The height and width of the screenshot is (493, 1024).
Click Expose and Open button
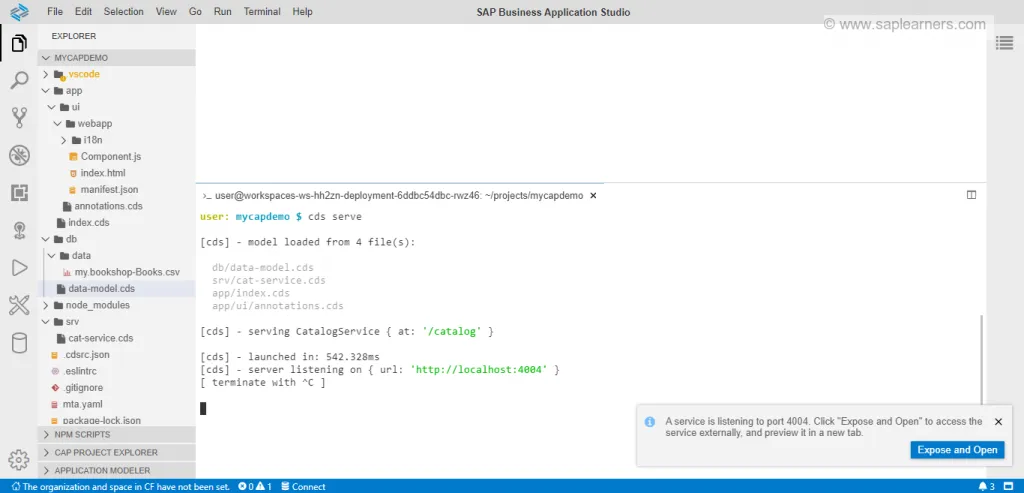point(957,450)
